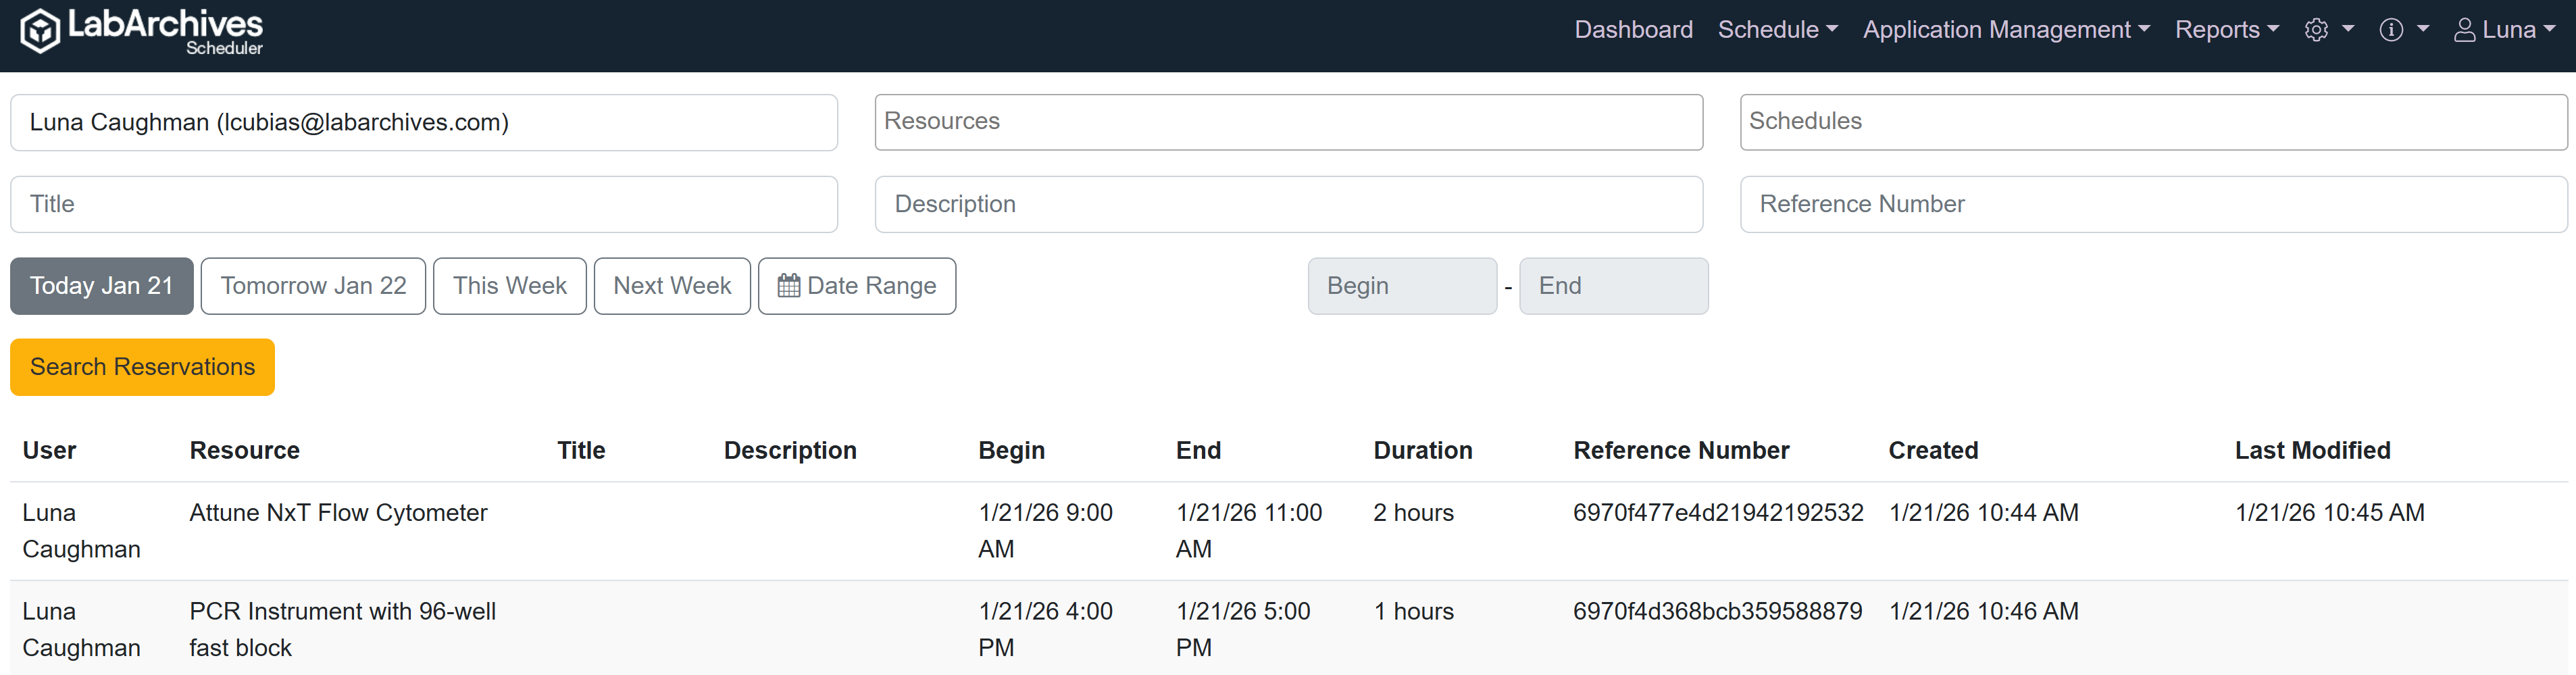Open the Attune NxT Flow Cytometer reservation row
Image resolution: width=2576 pixels, height=675 pixels.
pos(338,513)
